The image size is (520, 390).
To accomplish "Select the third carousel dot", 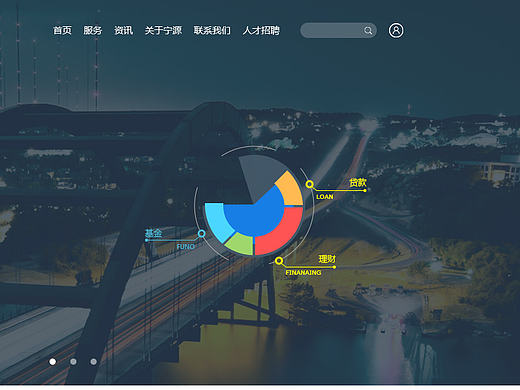I will (94, 362).
